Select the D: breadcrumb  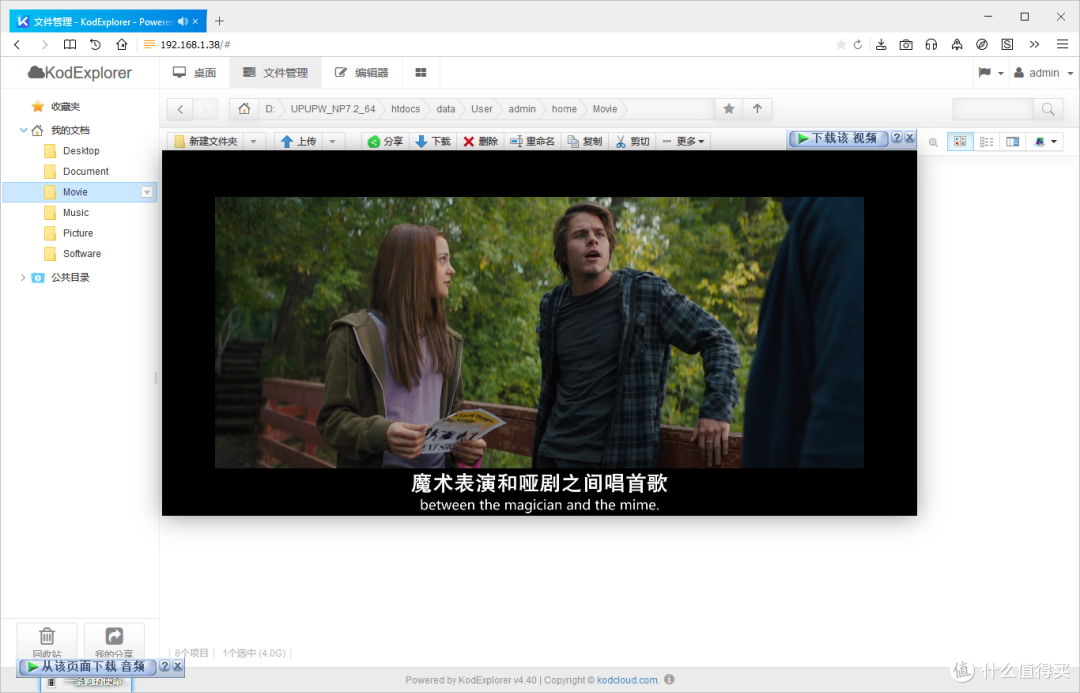[x=270, y=109]
